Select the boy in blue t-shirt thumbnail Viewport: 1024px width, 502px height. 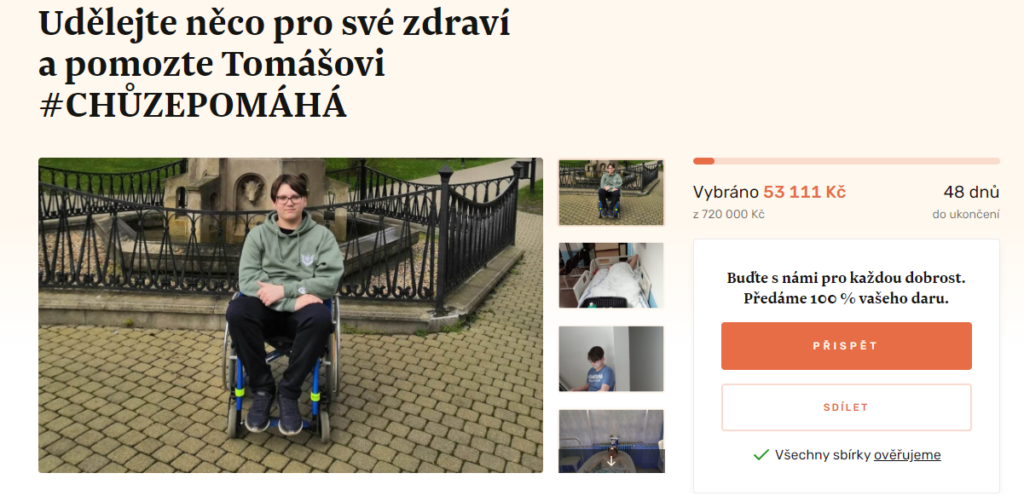[611, 358]
